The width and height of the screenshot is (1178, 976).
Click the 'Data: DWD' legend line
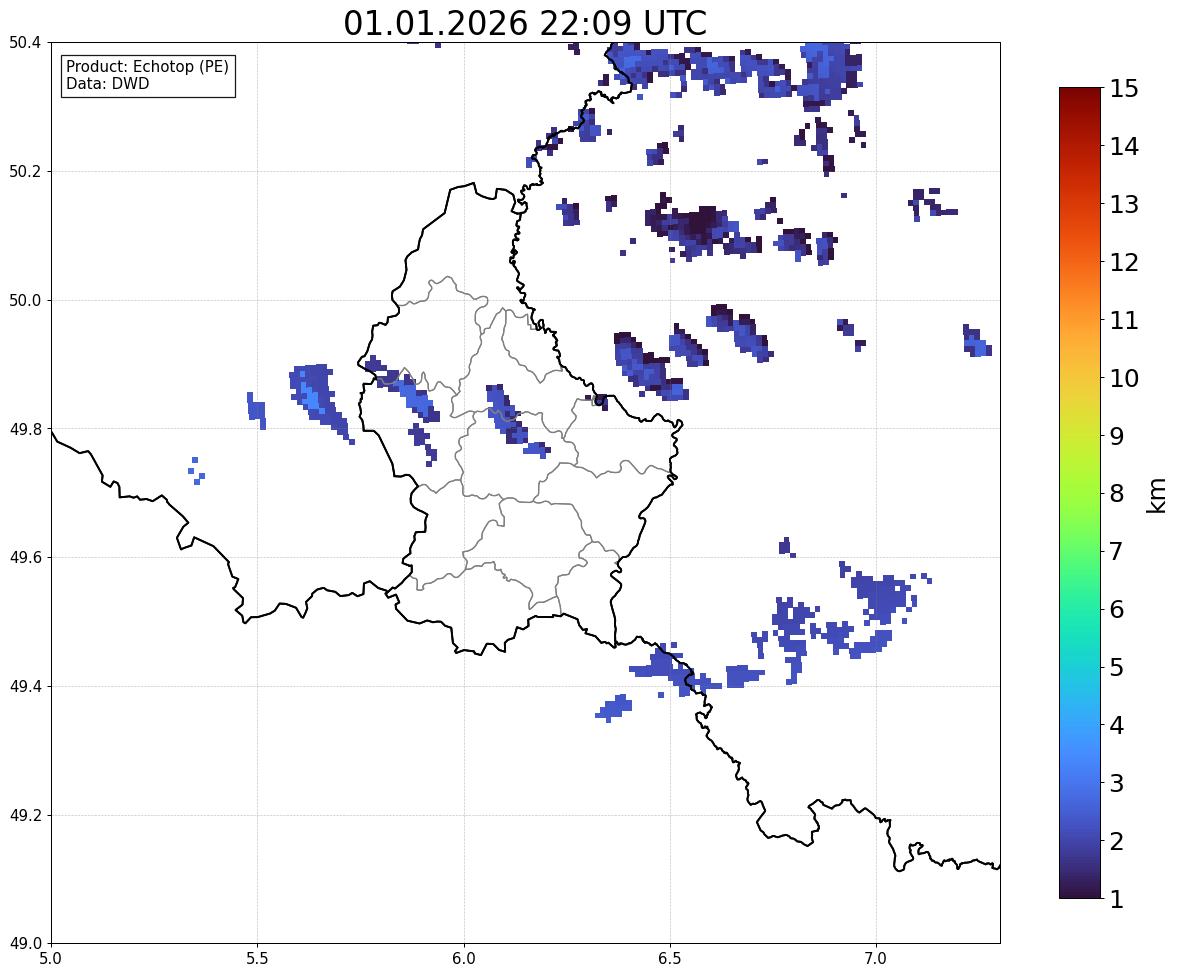(107, 83)
